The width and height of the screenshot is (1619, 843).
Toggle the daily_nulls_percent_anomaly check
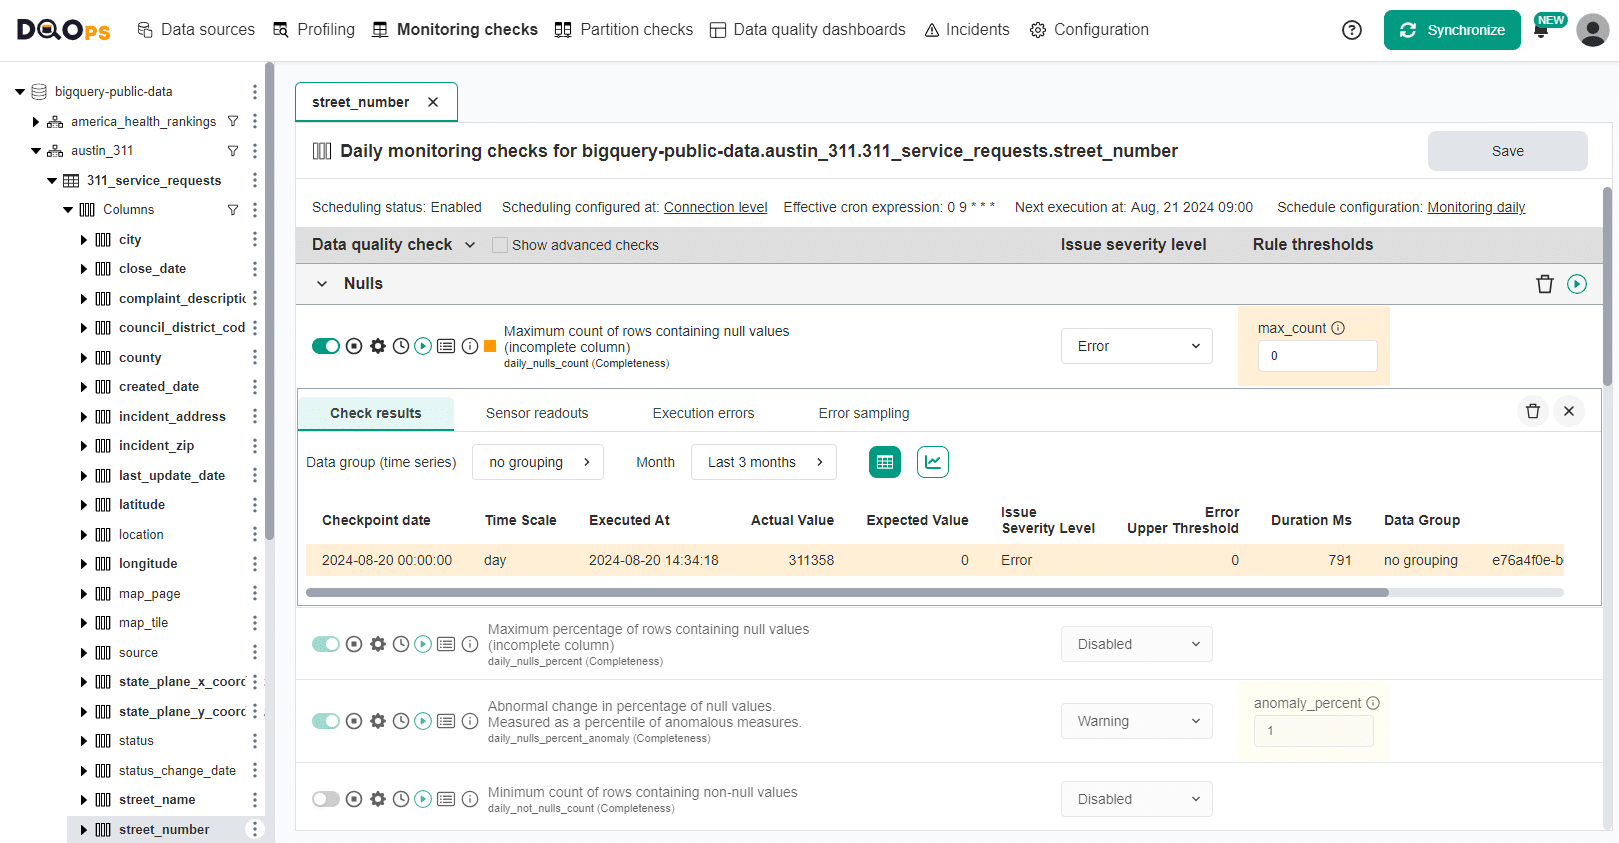coord(326,721)
